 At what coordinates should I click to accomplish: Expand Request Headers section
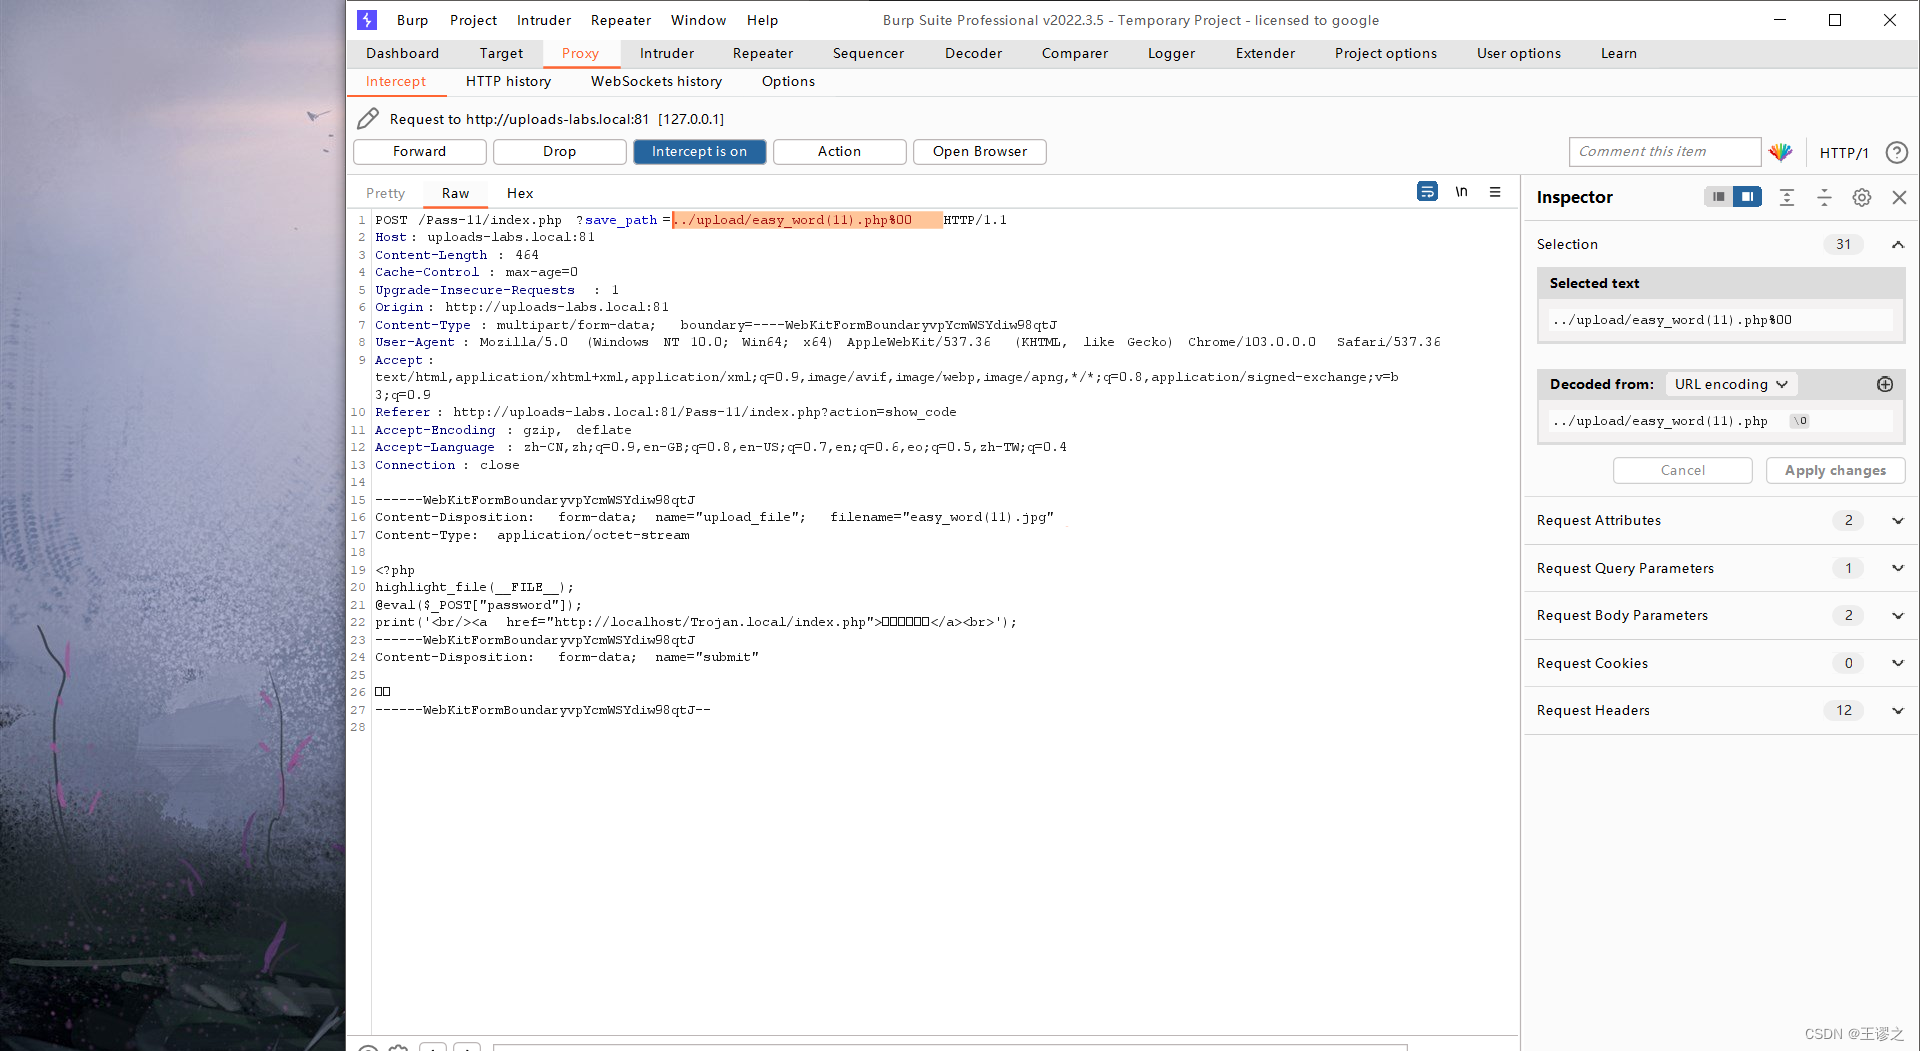(x=1897, y=710)
